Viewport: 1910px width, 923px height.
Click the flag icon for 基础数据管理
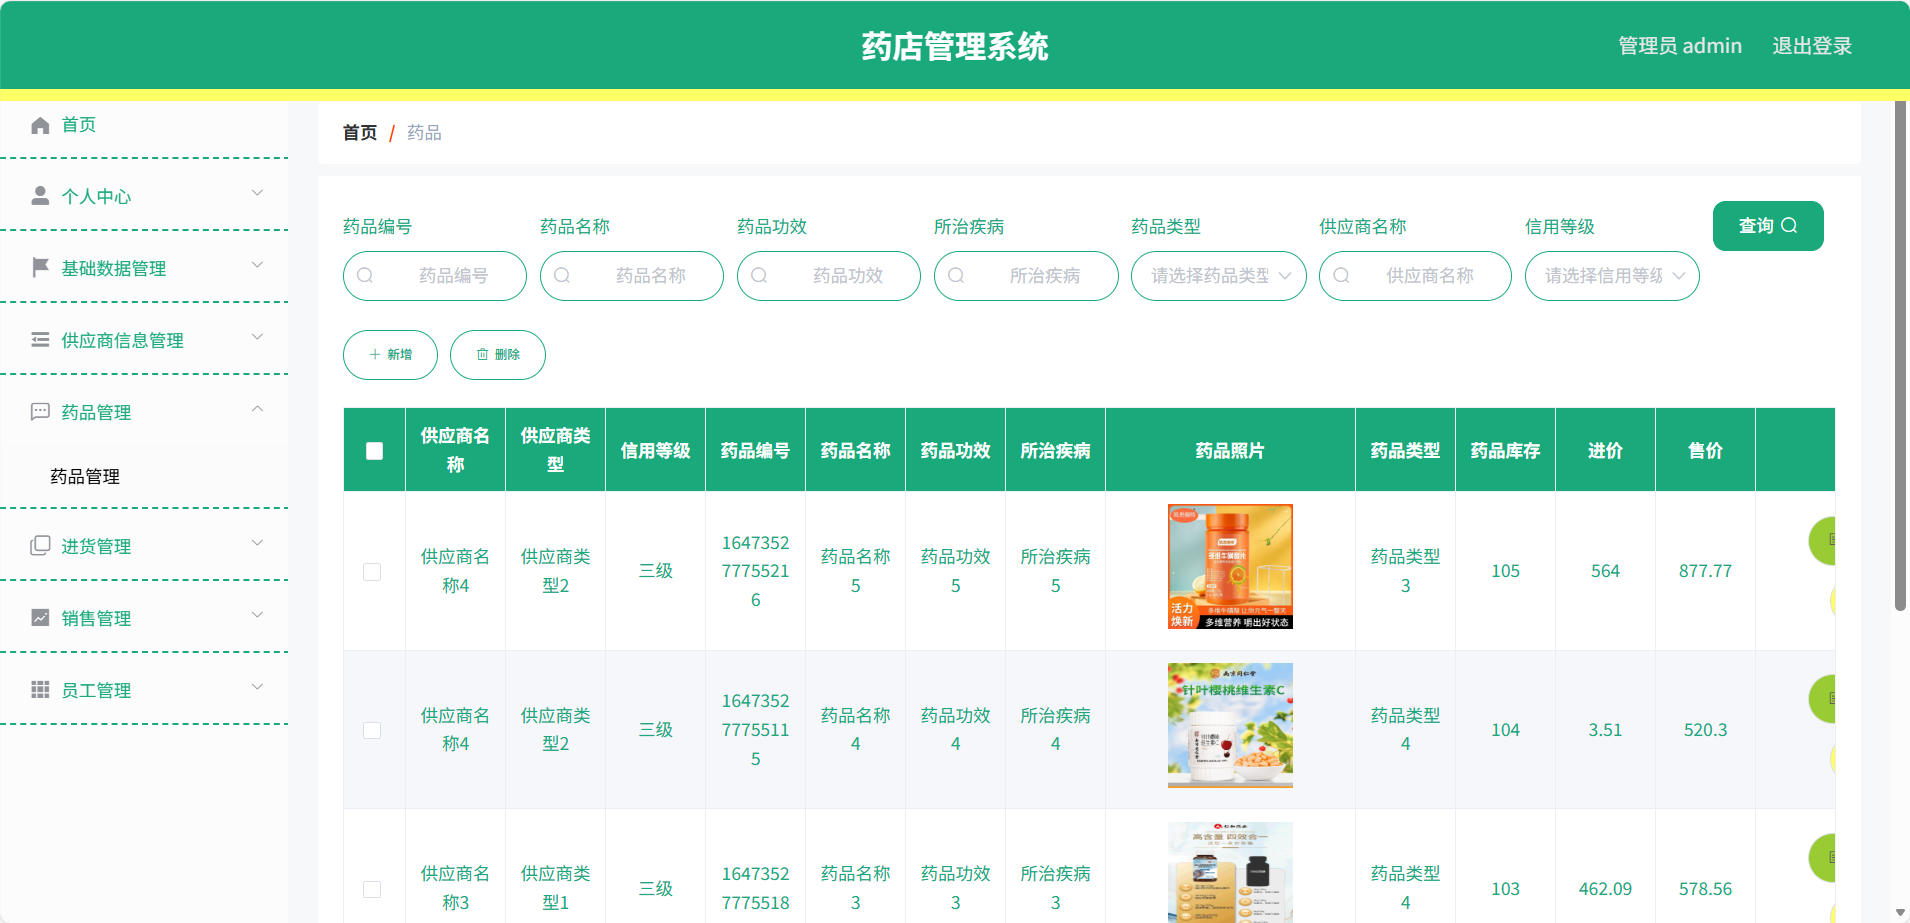point(40,268)
